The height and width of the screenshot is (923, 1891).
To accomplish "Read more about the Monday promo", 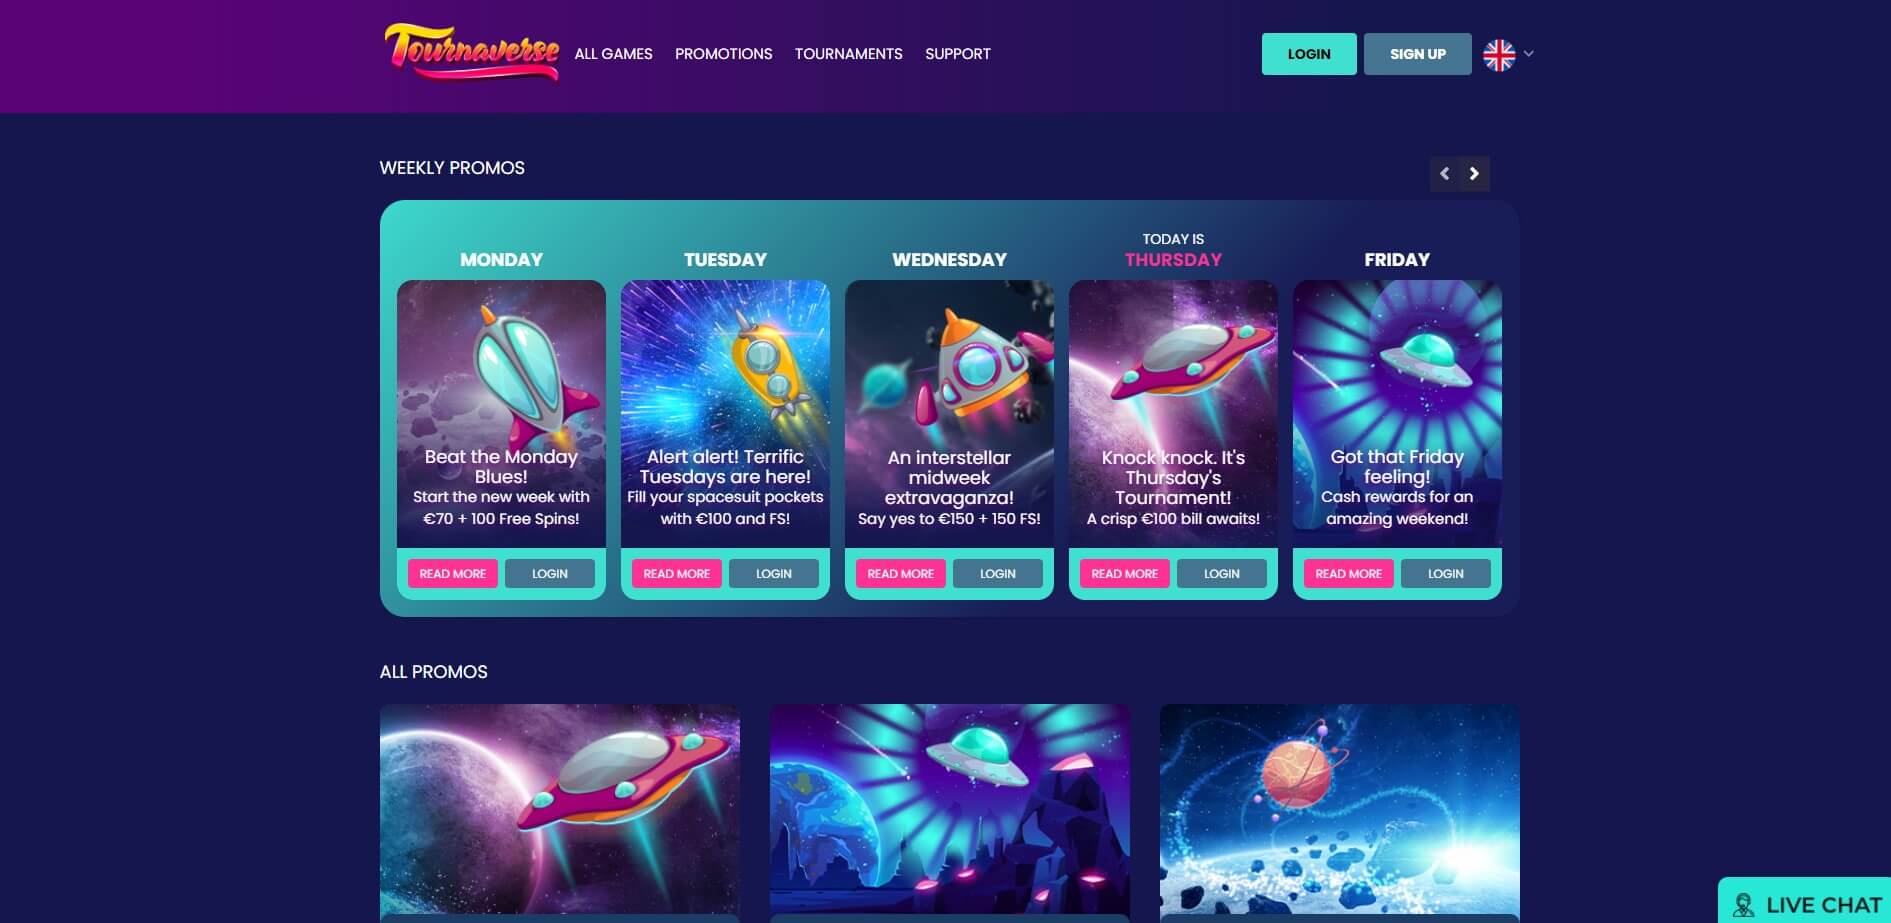I will [452, 573].
